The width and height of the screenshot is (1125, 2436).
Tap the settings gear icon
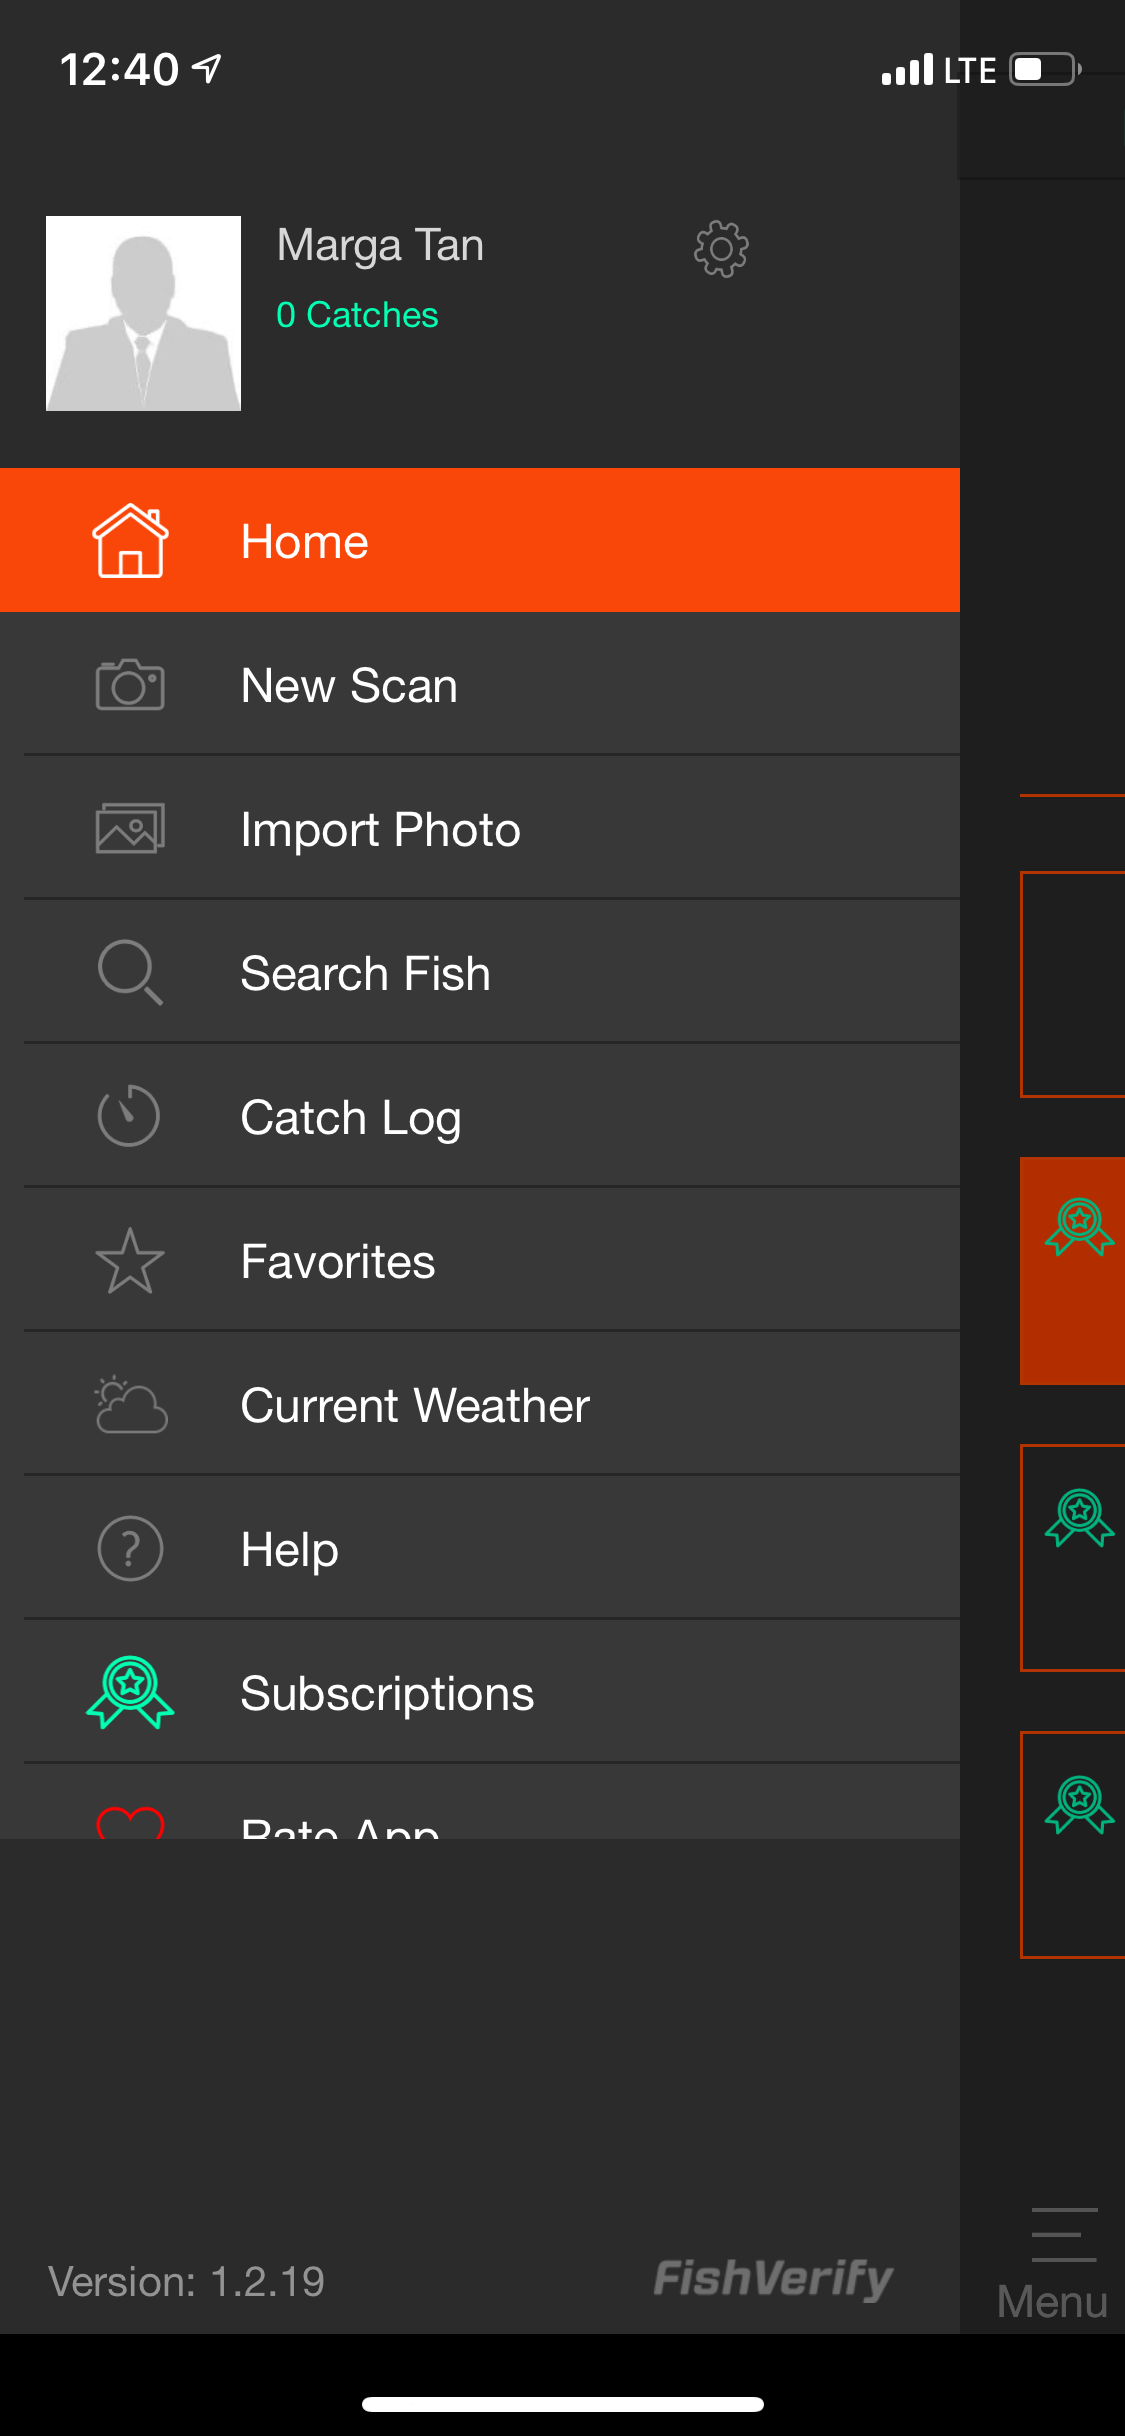pos(721,249)
